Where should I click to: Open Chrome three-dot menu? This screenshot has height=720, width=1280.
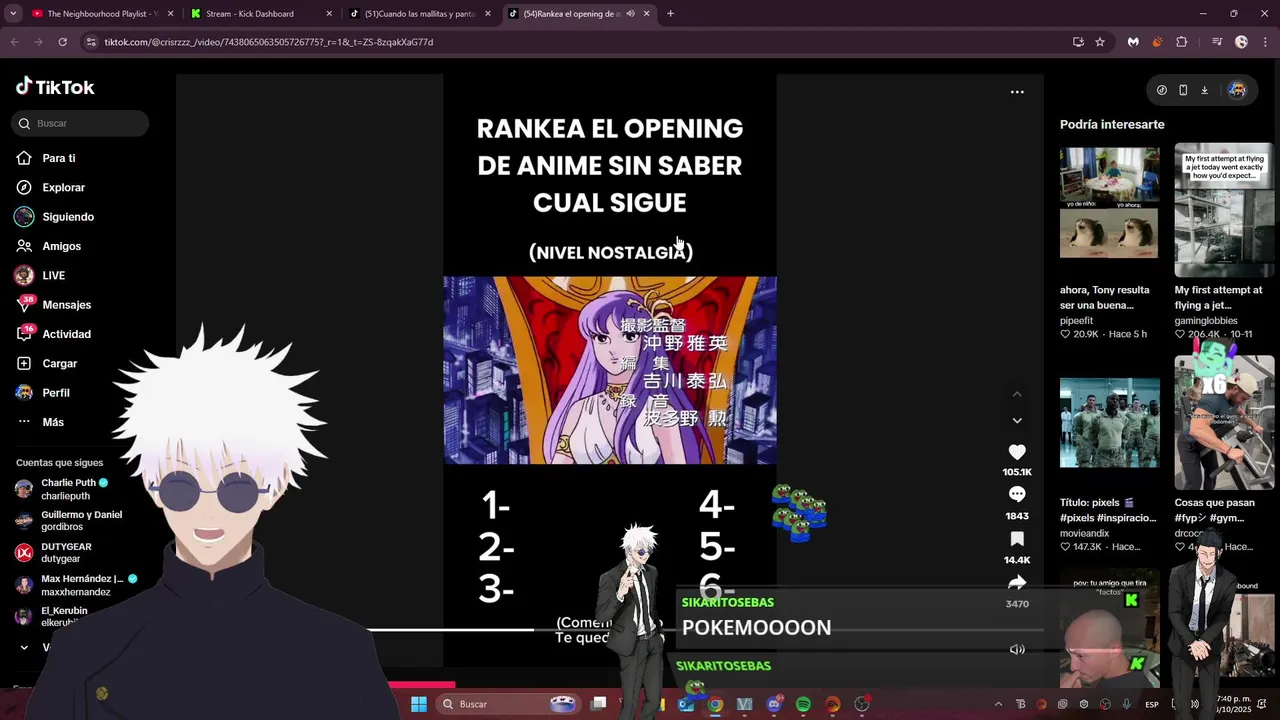click(x=1266, y=42)
